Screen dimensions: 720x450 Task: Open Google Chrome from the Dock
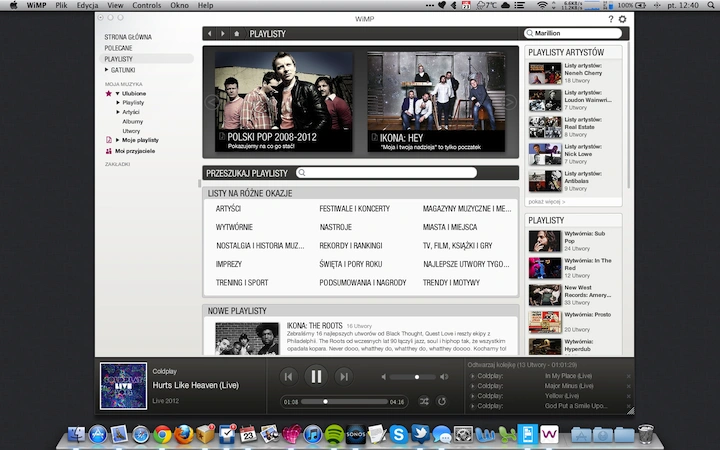(162, 434)
